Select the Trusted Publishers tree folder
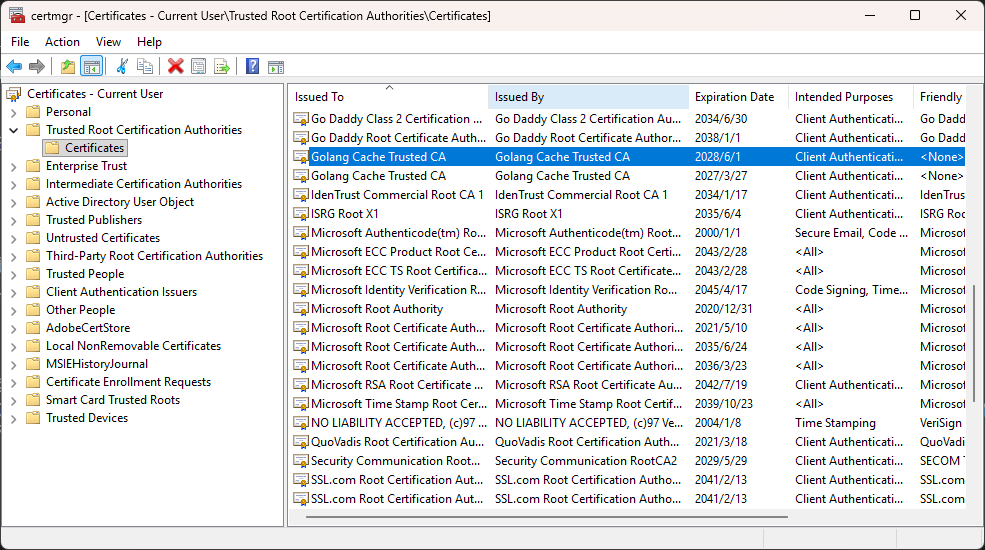 (94, 220)
